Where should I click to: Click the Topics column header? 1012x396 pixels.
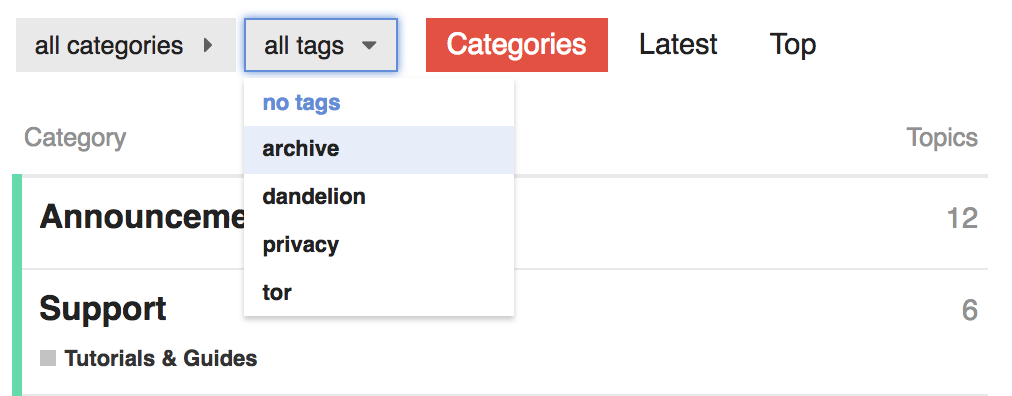(942, 137)
